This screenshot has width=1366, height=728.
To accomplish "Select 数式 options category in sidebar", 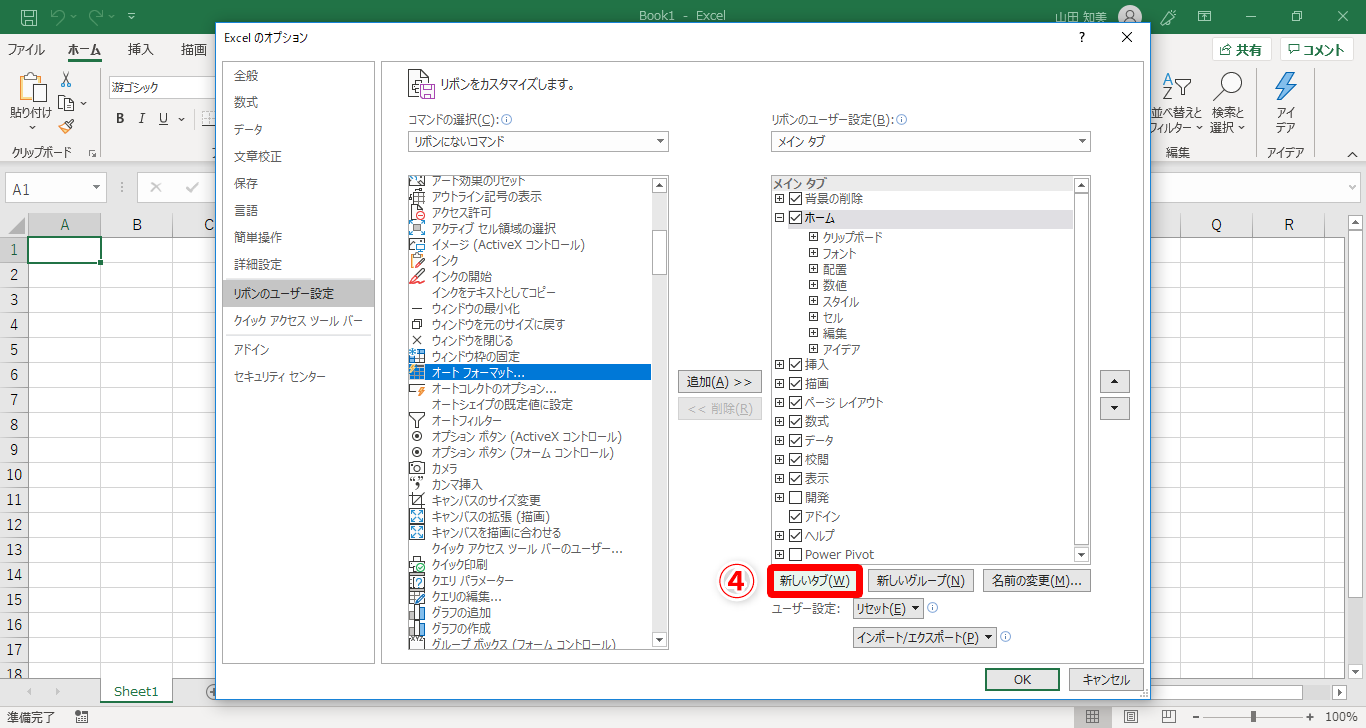I will [298, 102].
